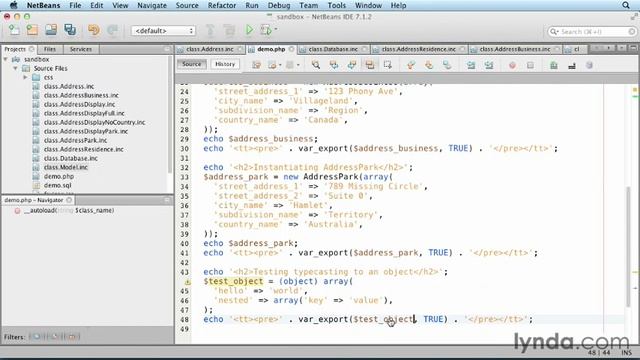The image size is (640, 360).
Task: Click Toggle Bookmark icon
Action: pos(447,65)
